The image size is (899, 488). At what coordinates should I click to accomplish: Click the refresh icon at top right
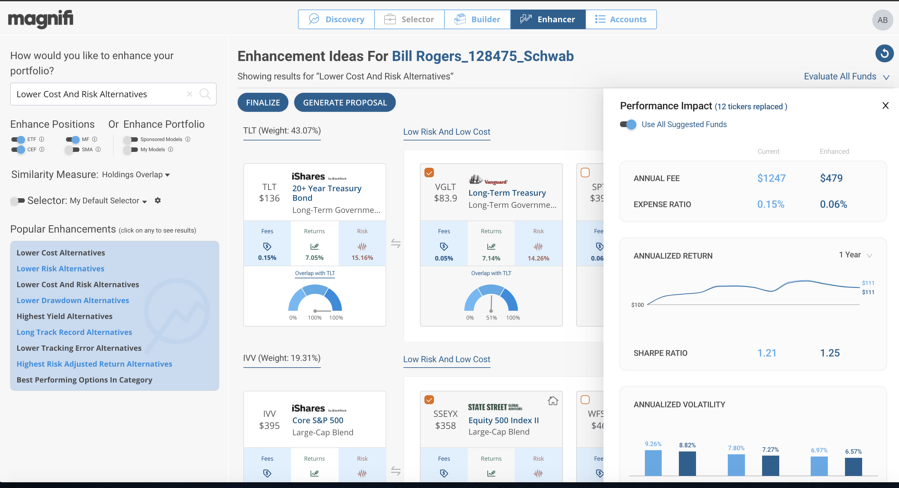point(884,53)
